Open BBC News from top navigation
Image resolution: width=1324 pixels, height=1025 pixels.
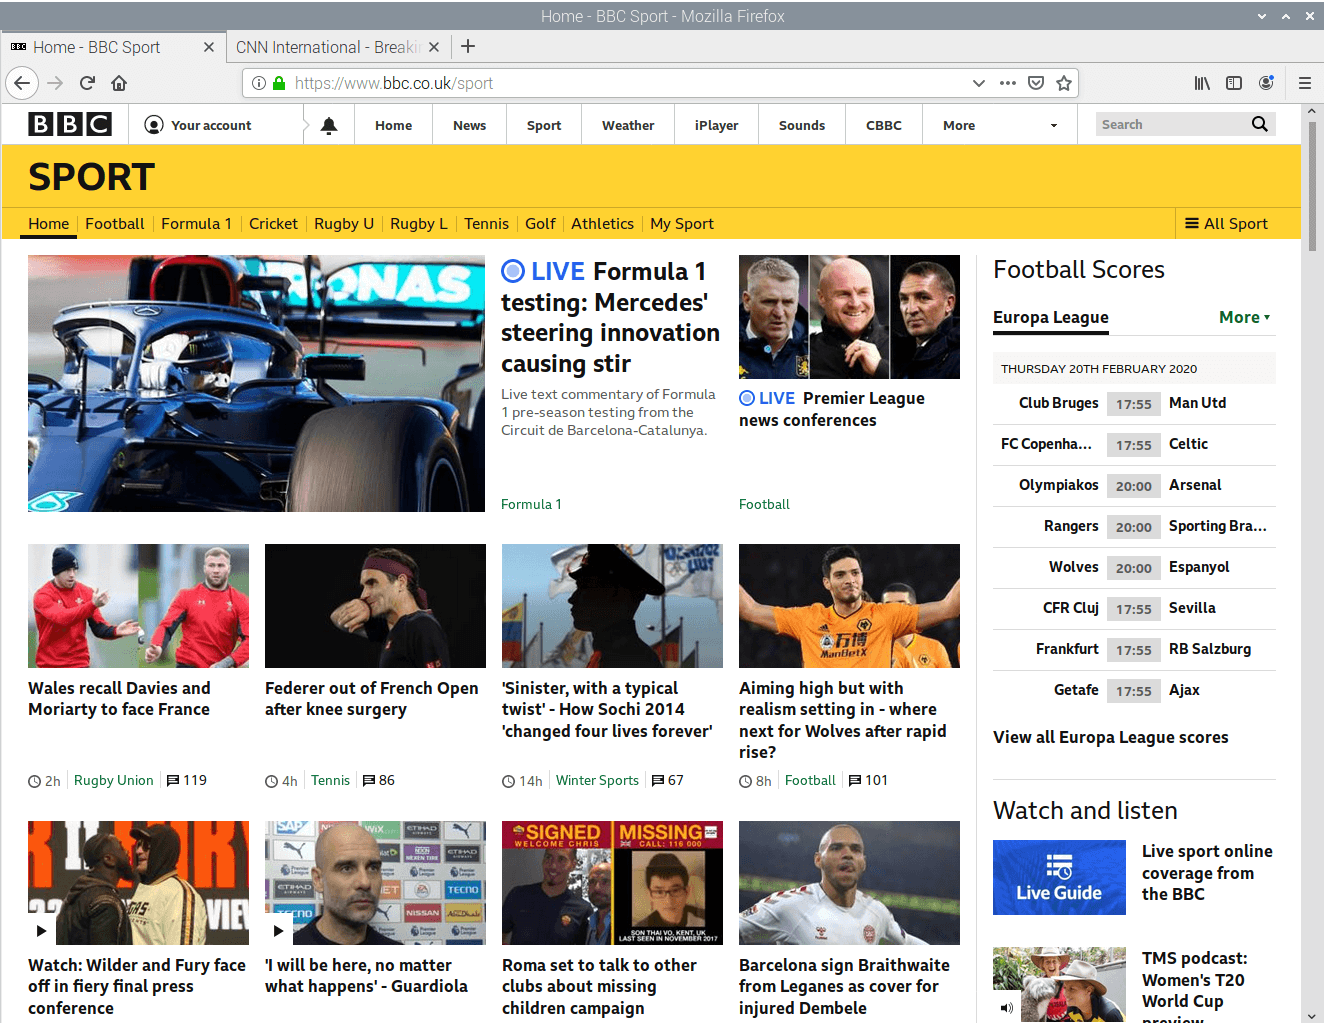469,125
